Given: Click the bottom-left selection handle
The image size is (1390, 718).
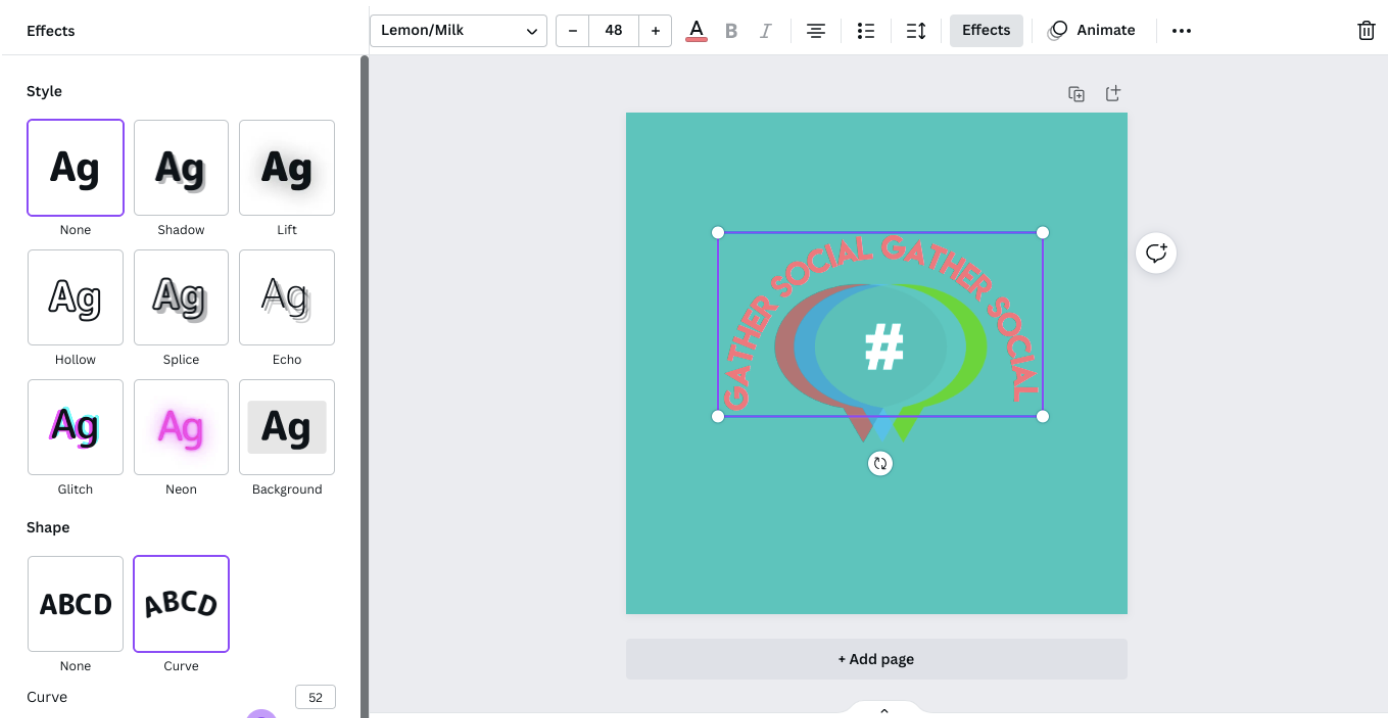Looking at the screenshot, I should tap(718, 416).
